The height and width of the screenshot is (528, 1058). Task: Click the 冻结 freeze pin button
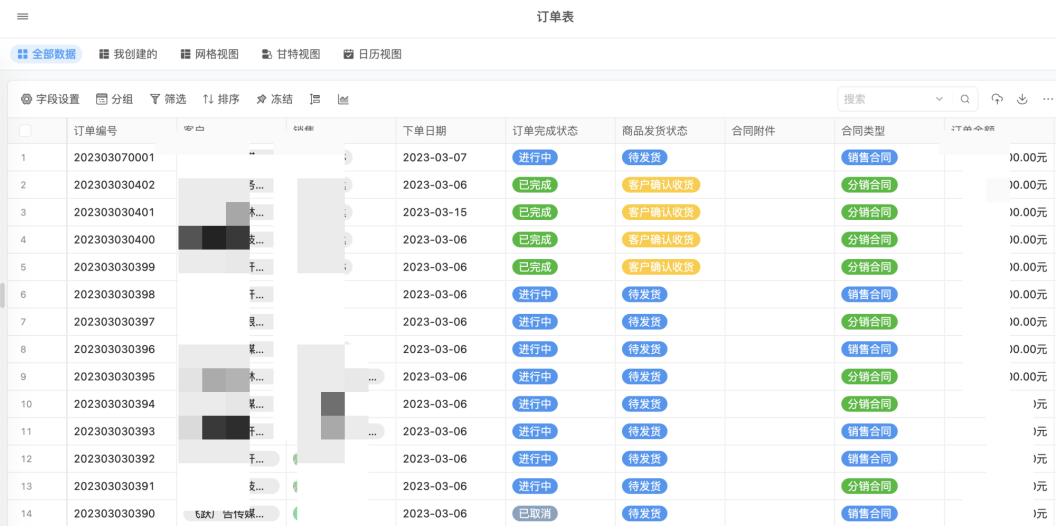pos(275,99)
